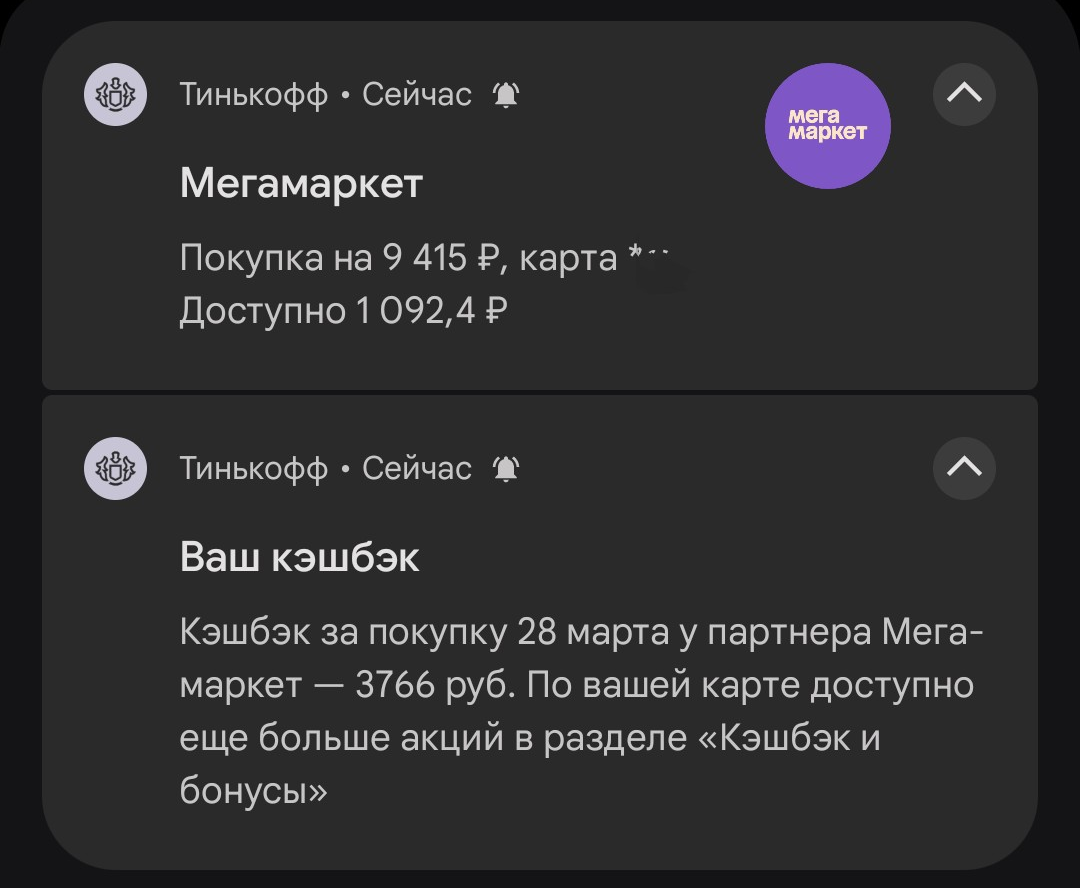Tap the Tinkoff bank logo on first notification
Viewport: 1080px width, 888px height.
[x=115, y=96]
